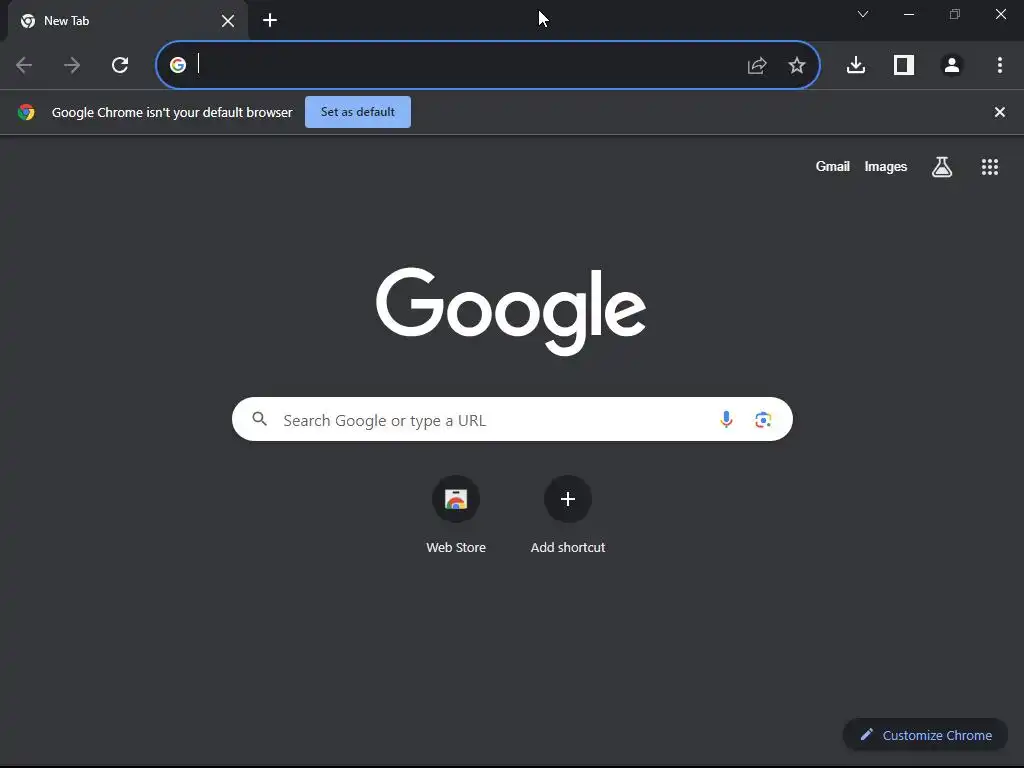Minimize the Chrome window
Viewport: 1024px width, 768px height.
click(908, 14)
